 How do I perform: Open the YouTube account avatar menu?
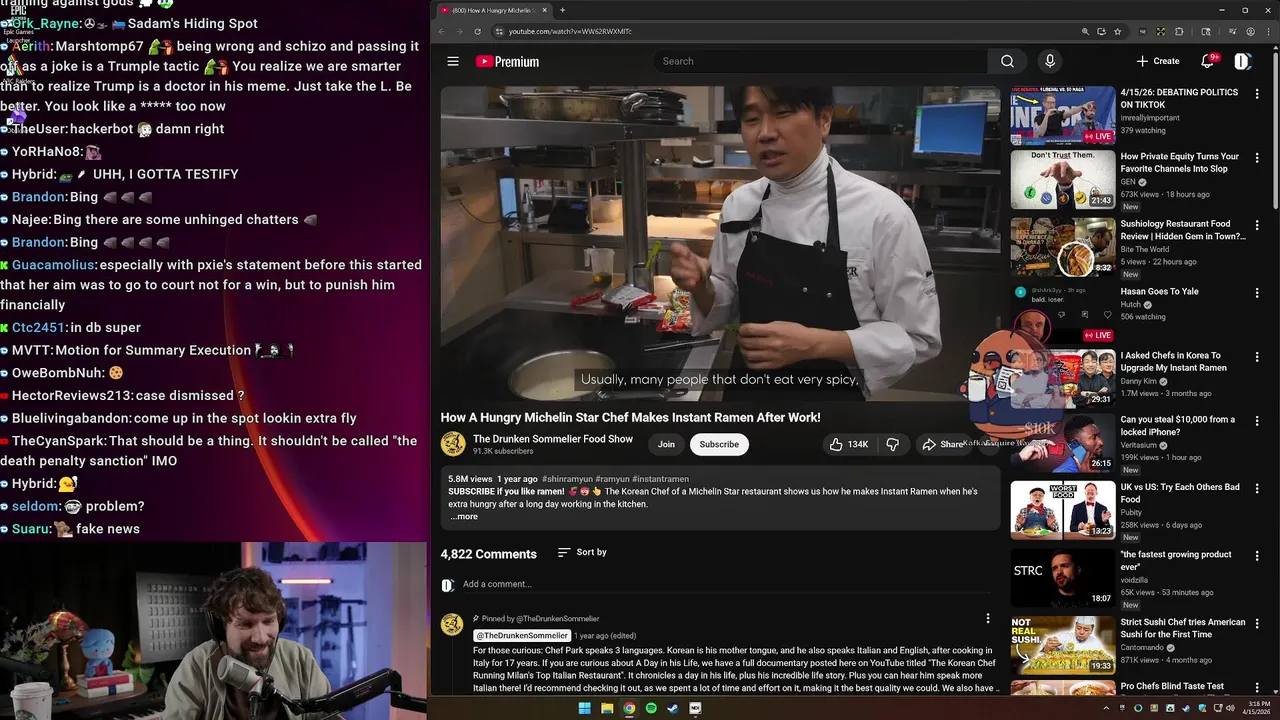(1242, 61)
